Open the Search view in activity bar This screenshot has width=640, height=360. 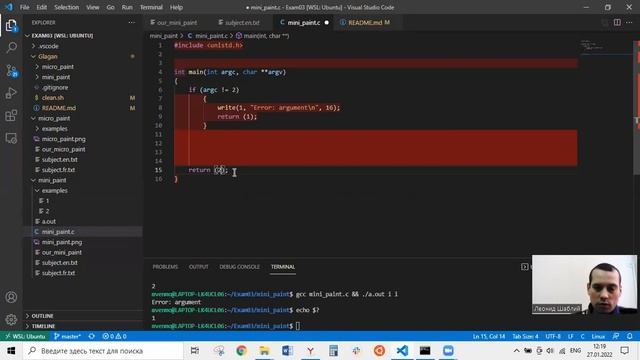tap(11, 48)
